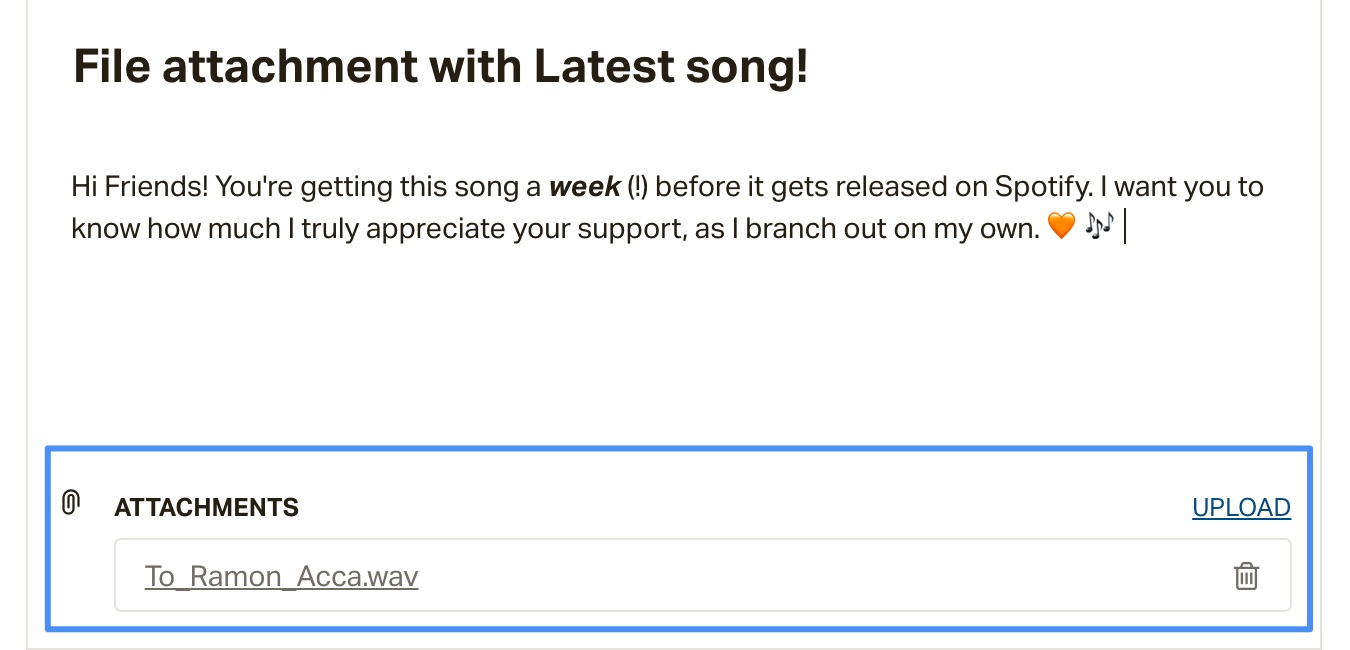
Task: Click the ATTACHMENTS section heading
Action: point(207,507)
